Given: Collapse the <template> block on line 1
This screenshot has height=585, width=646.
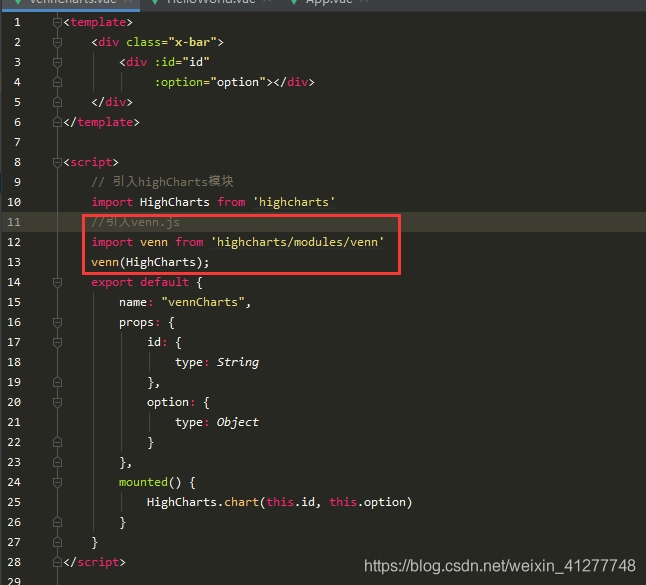Looking at the screenshot, I should click(58, 22).
